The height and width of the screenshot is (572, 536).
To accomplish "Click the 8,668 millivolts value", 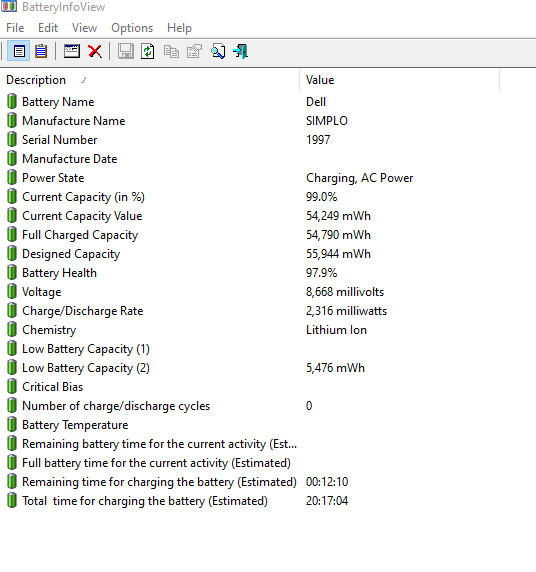I will [x=345, y=292].
